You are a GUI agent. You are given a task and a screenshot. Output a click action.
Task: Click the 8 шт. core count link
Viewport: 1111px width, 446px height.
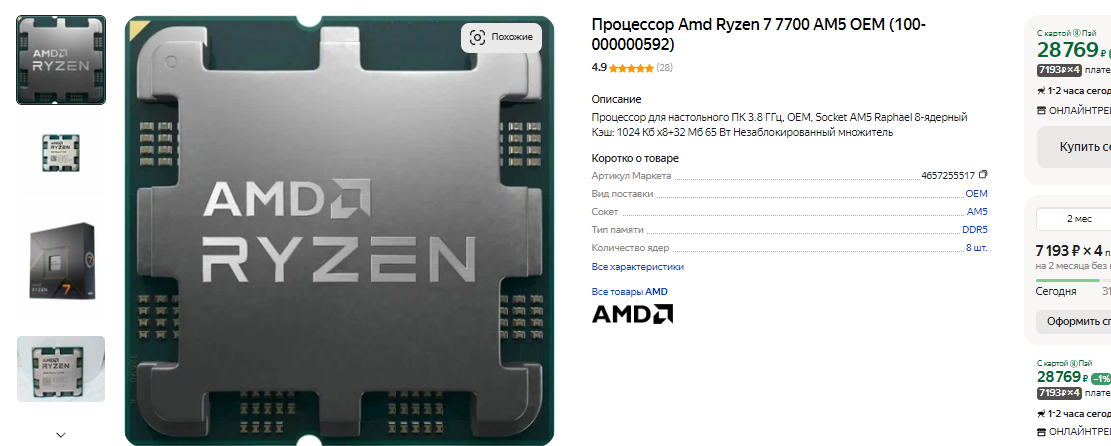(x=976, y=247)
